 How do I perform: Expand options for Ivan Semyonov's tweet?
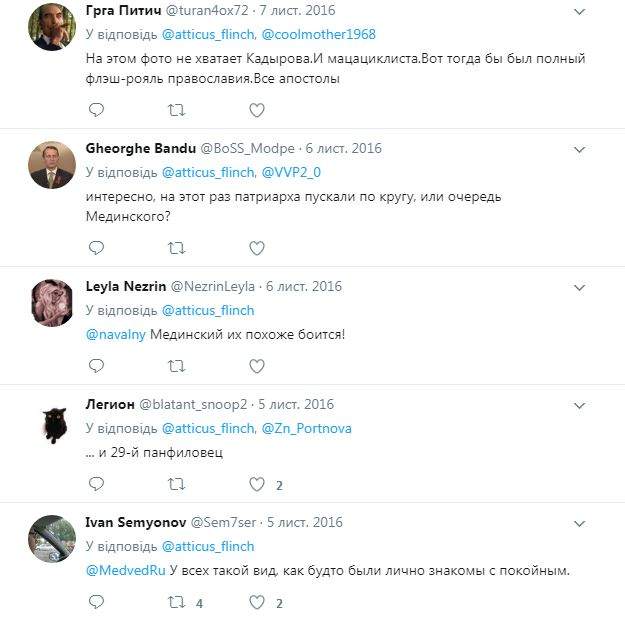tap(580, 523)
